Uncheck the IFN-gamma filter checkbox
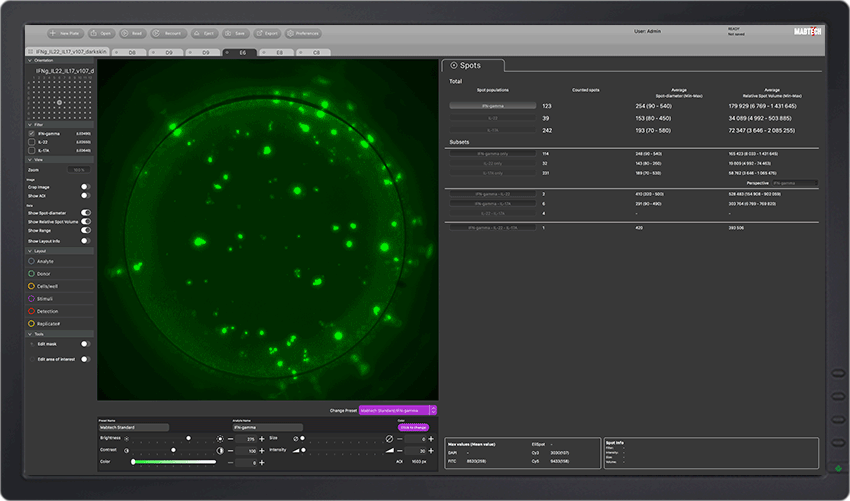The image size is (850, 501). (31, 133)
